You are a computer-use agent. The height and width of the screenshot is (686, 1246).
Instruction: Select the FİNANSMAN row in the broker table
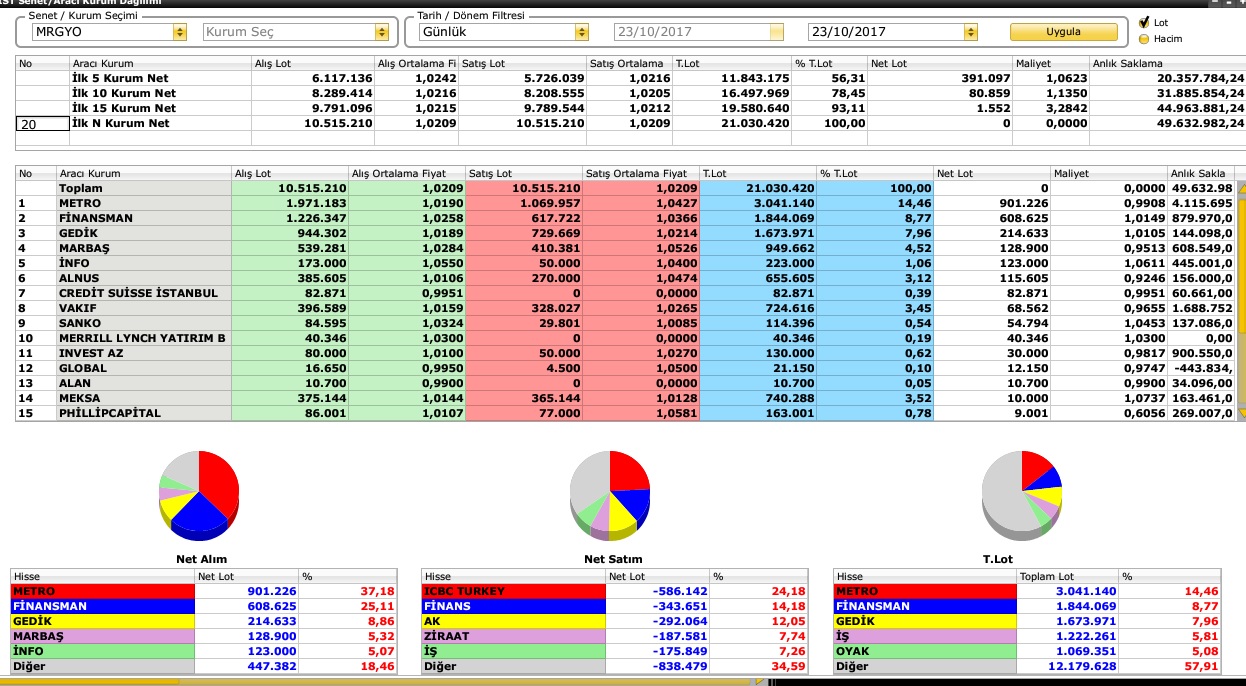(625, 218)
